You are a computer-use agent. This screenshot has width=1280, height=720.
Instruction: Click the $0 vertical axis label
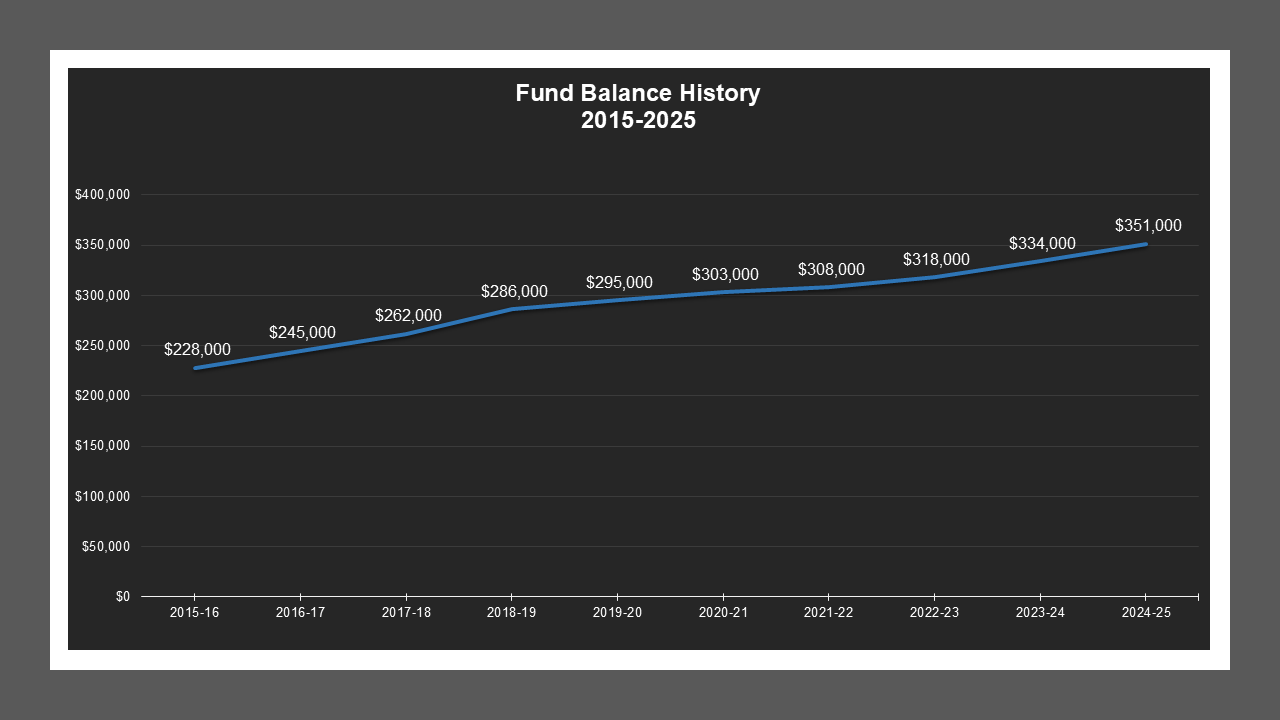tap(124, 595)
